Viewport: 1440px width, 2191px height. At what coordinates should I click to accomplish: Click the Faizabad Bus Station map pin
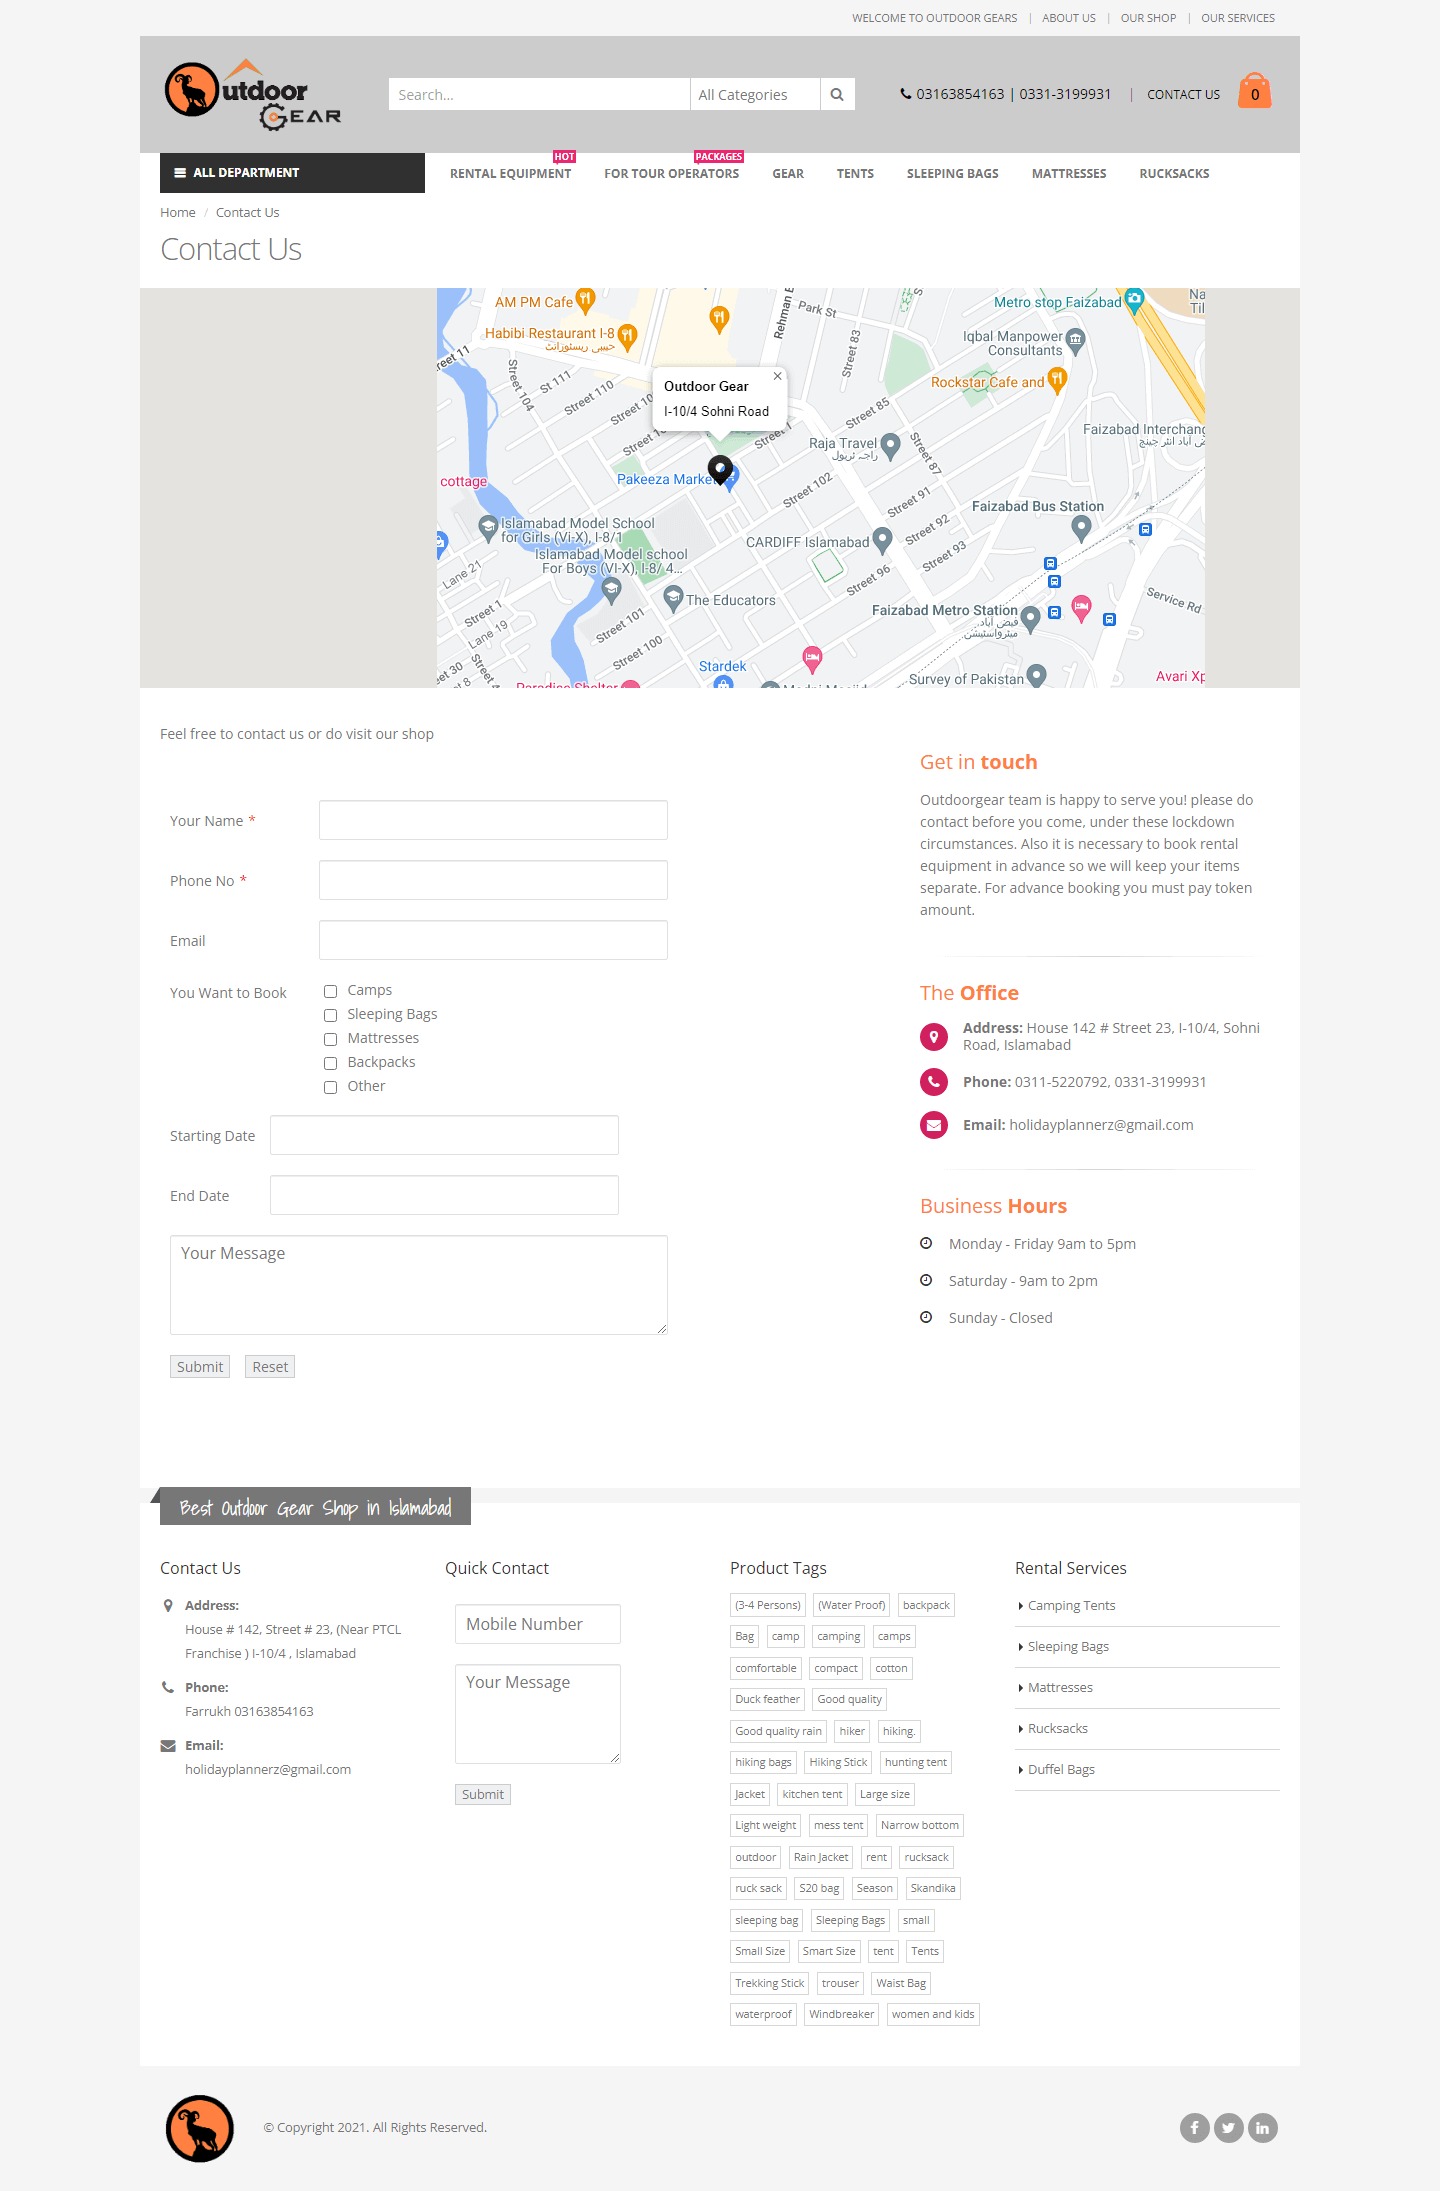(x=1081, y=527)
